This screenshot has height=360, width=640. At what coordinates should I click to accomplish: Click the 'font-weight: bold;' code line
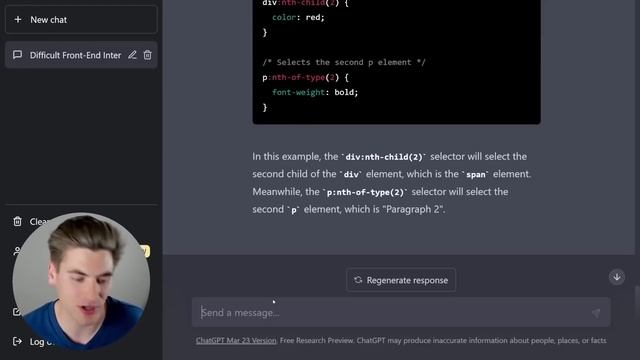[x=315, y=93]
